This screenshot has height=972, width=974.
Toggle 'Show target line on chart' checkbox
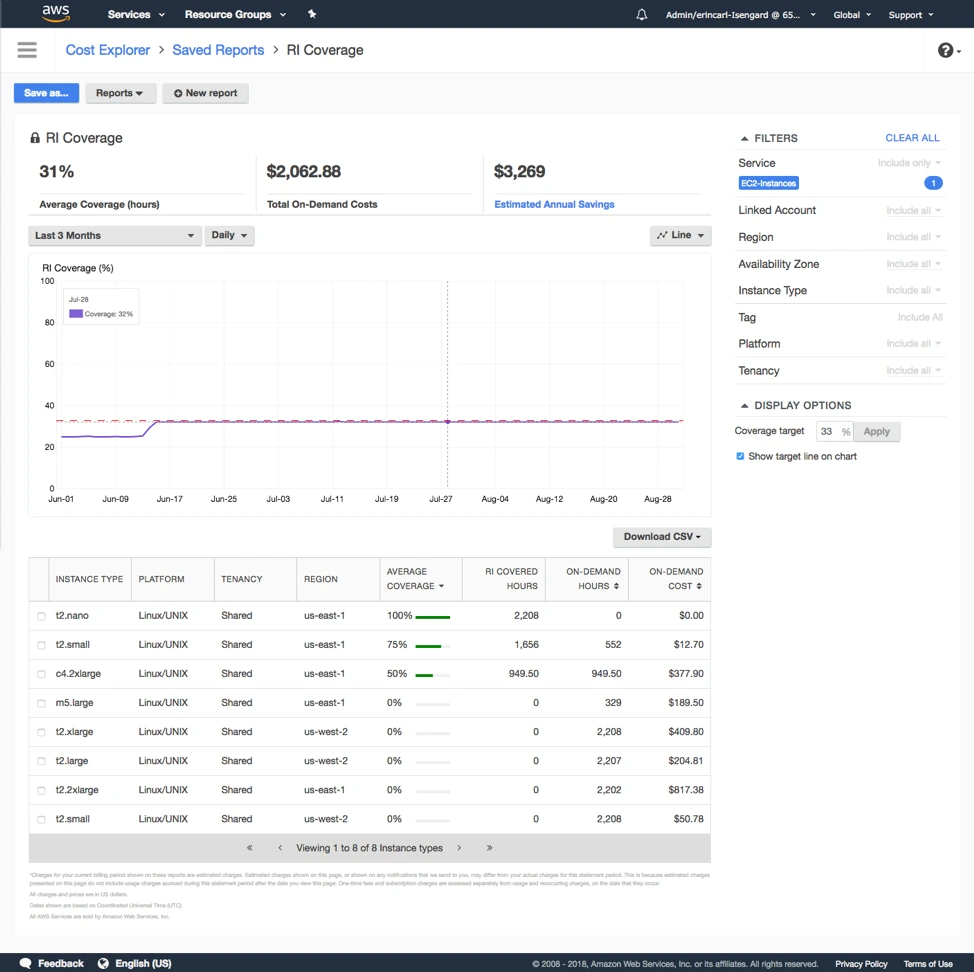click(x=740, y=456)
